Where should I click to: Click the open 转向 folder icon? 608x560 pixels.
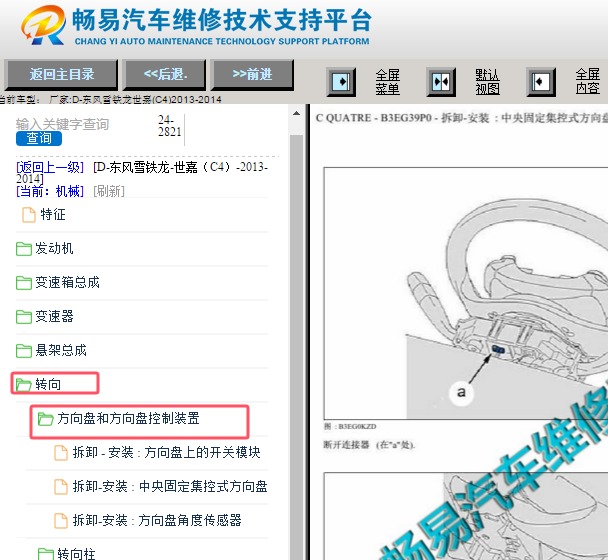point(24,385)
